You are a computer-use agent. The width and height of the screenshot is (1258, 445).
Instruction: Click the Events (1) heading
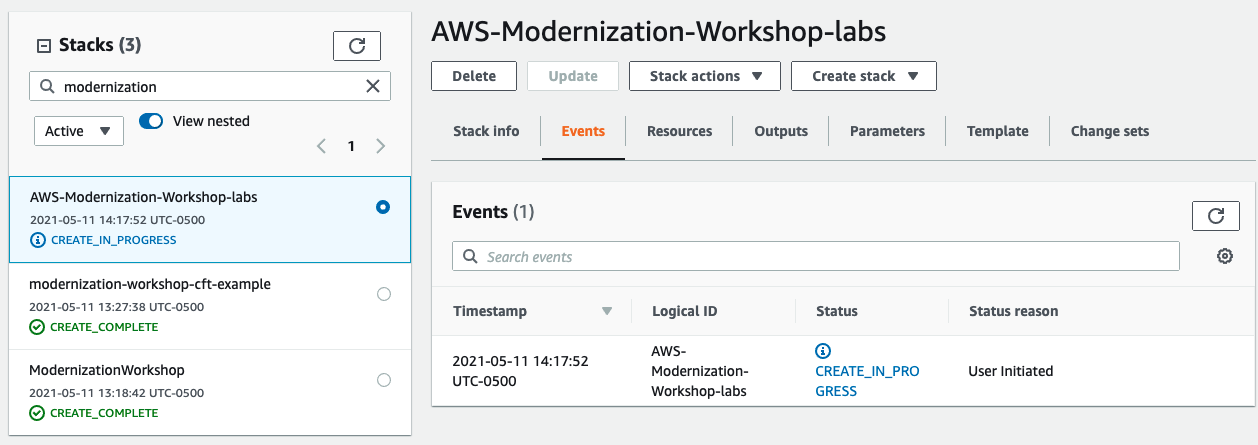coord(494,212)
